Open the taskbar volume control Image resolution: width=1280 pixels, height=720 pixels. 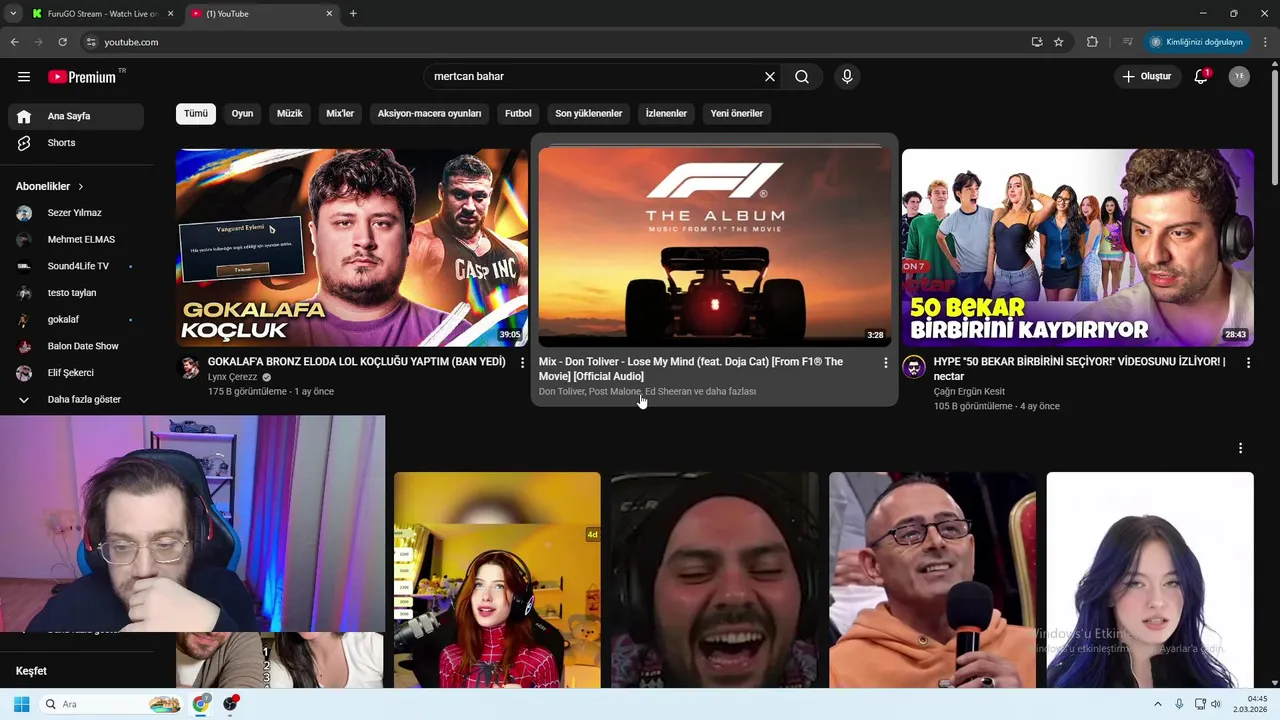pyautogui.click(x=1216, y=704)
